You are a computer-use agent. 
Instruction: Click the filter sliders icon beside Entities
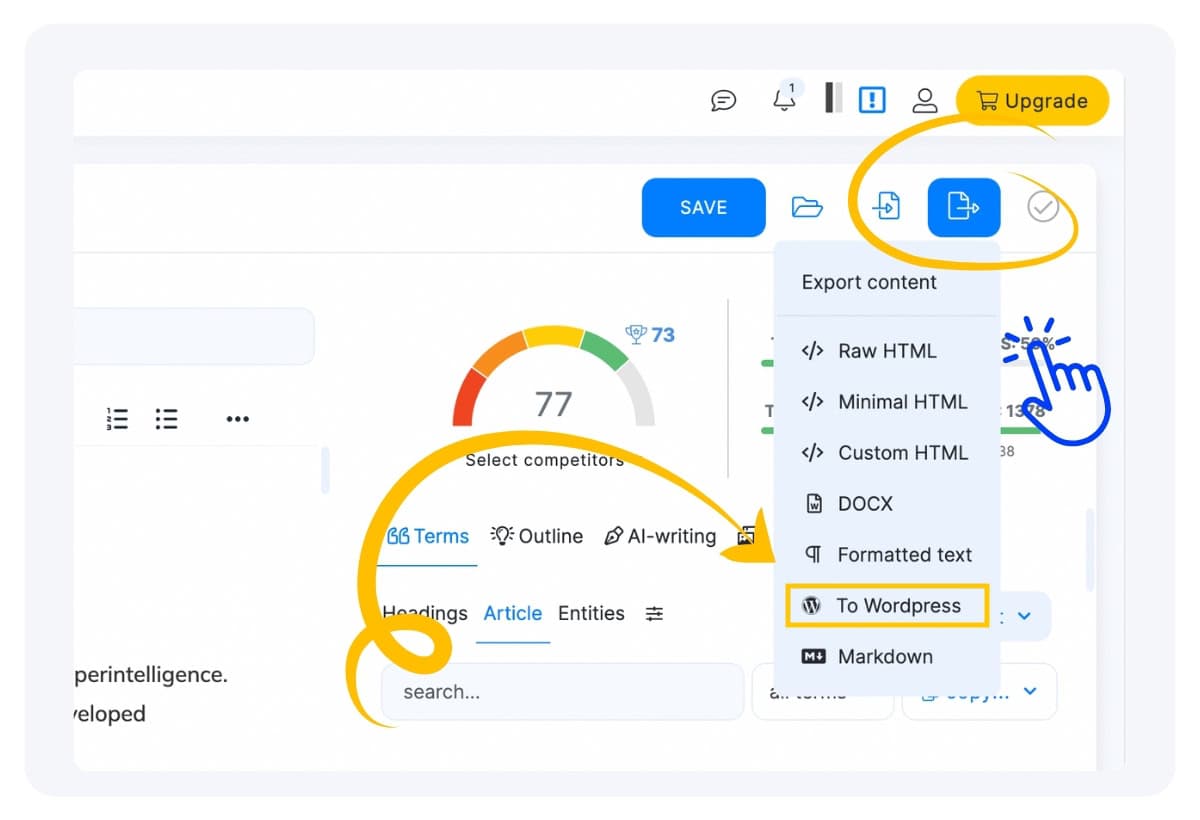654,614
